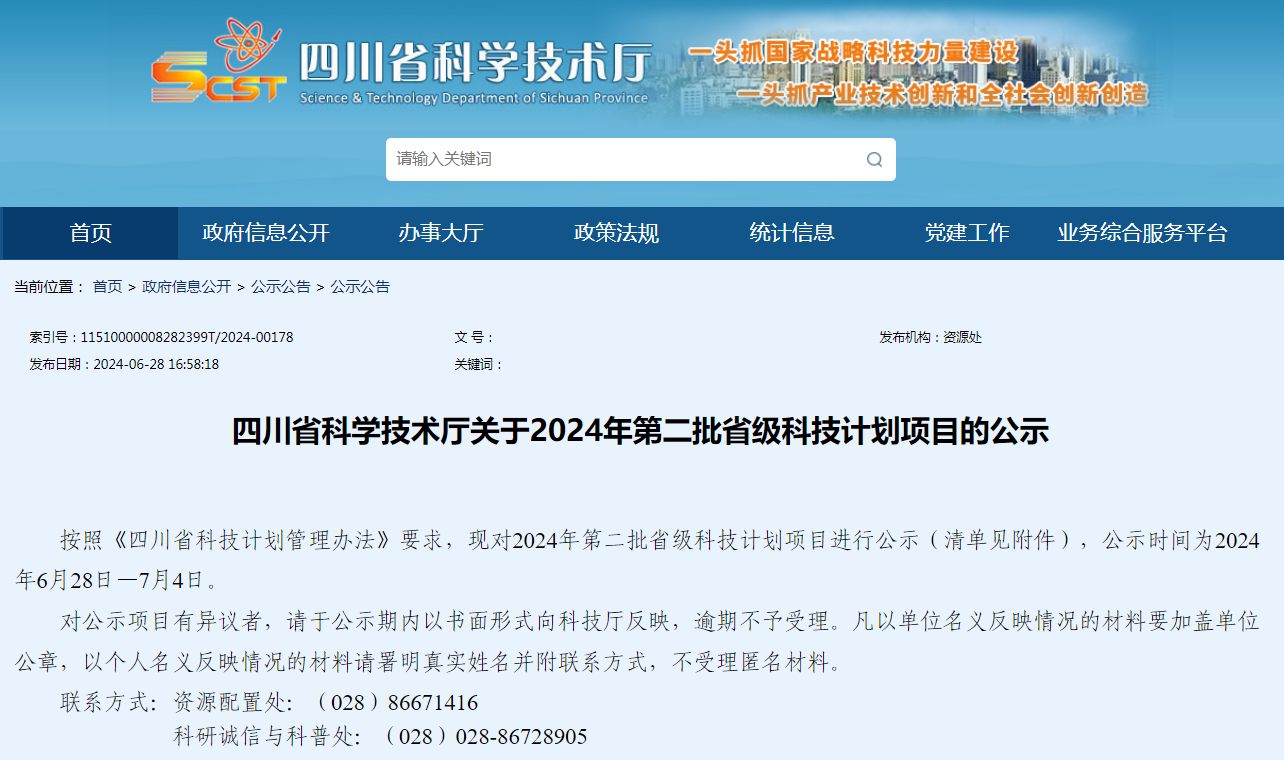Click the search magnifier icon
This screenshot has height=760, width=1284.
(x=872, y=159)
